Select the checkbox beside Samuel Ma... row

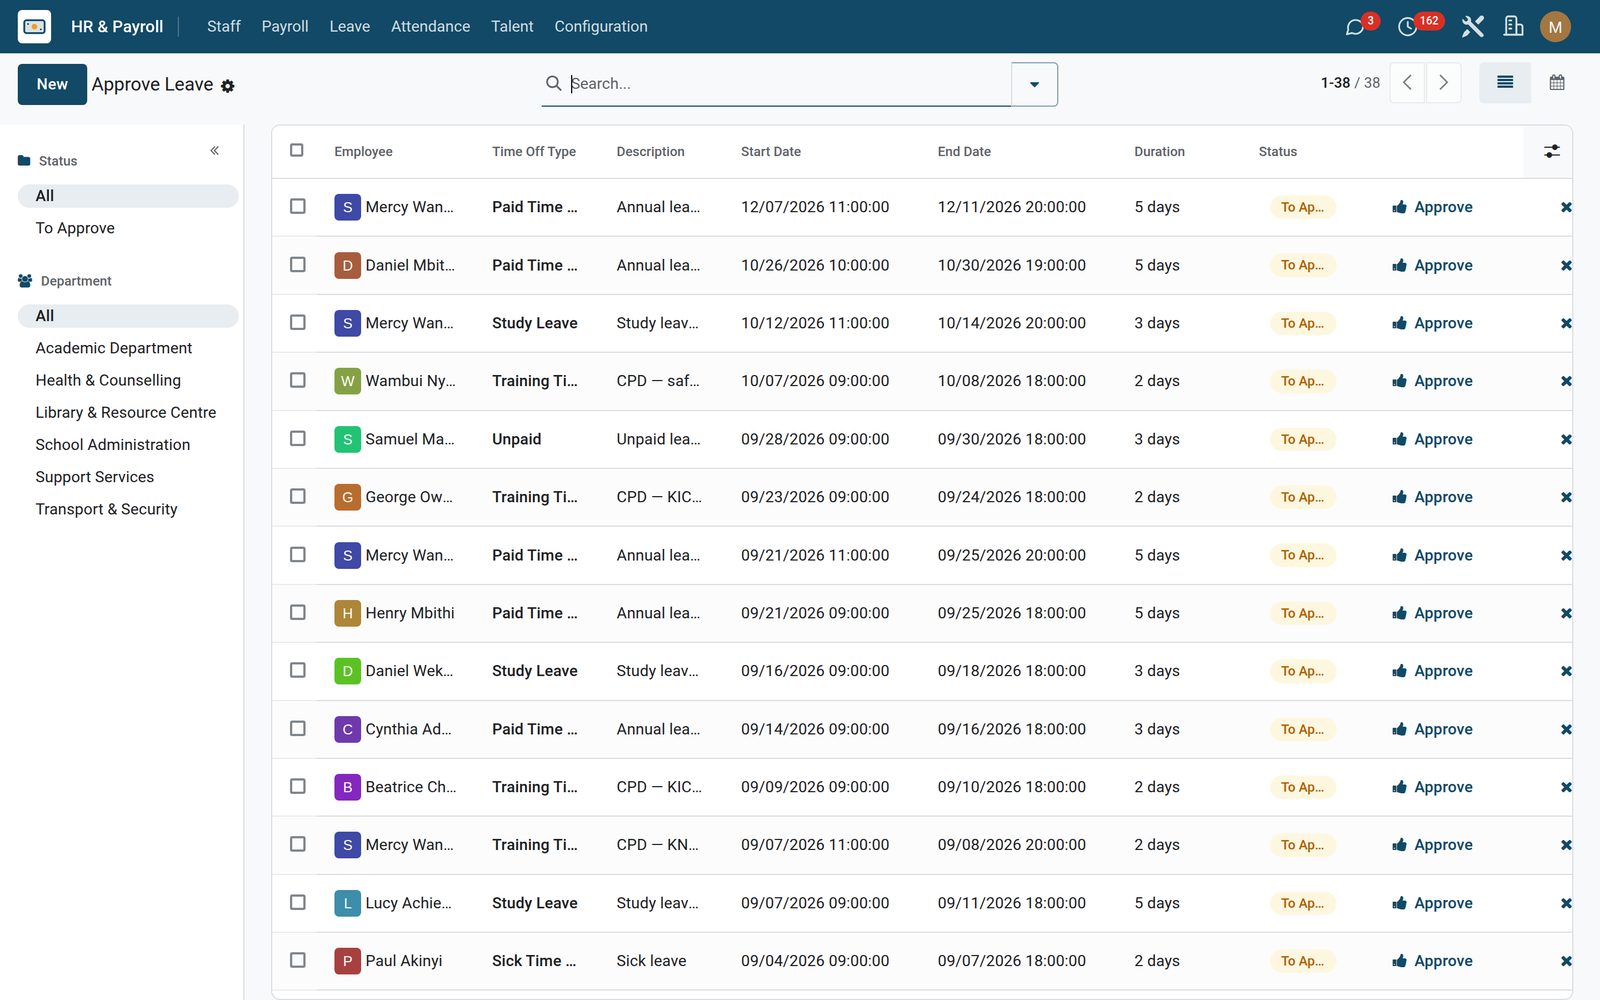point(297,438)
